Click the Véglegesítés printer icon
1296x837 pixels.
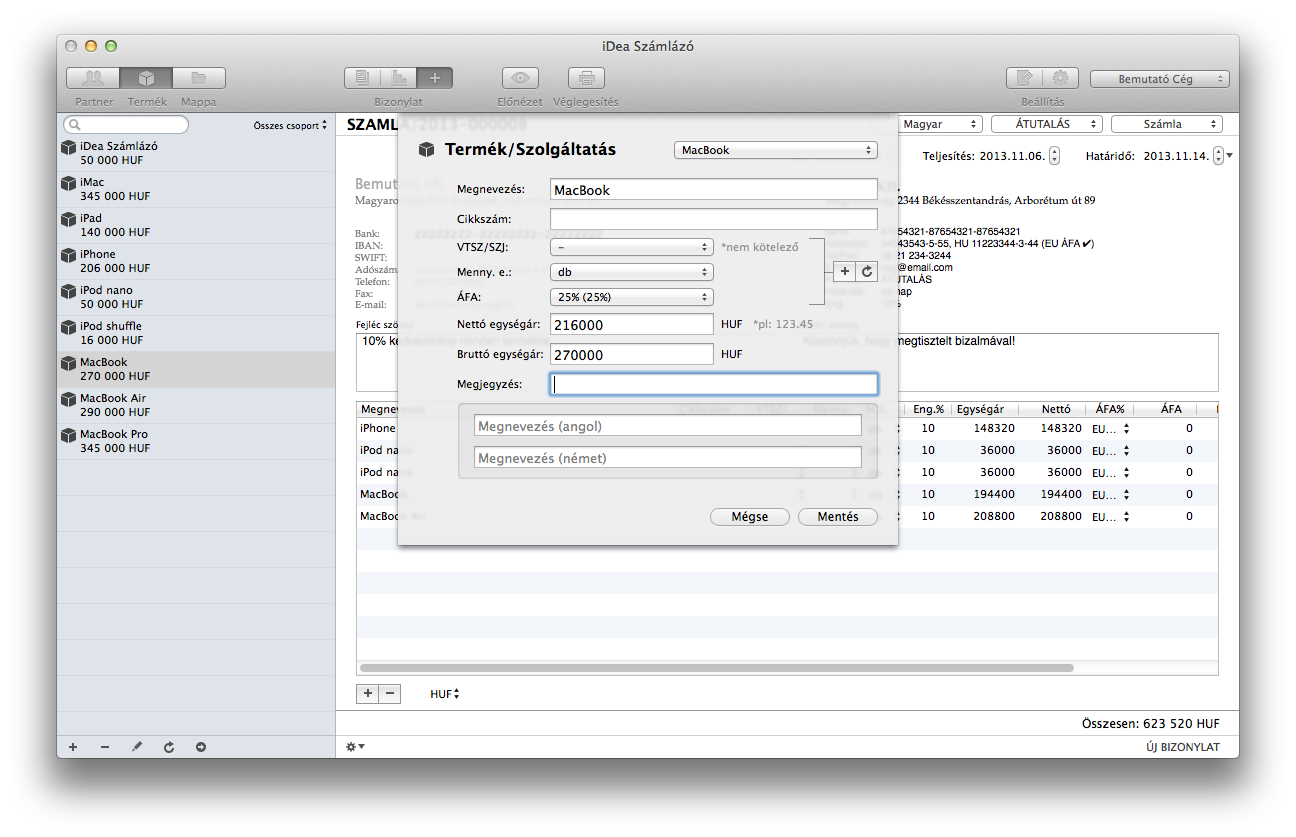click(x=586, y=78)
